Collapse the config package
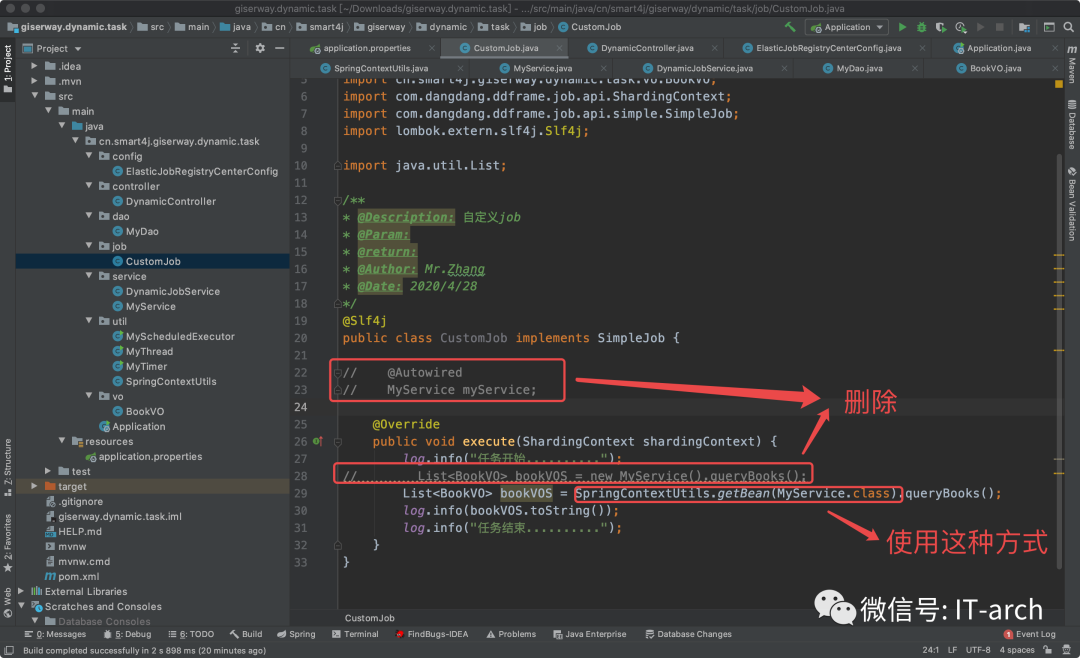 89,156
